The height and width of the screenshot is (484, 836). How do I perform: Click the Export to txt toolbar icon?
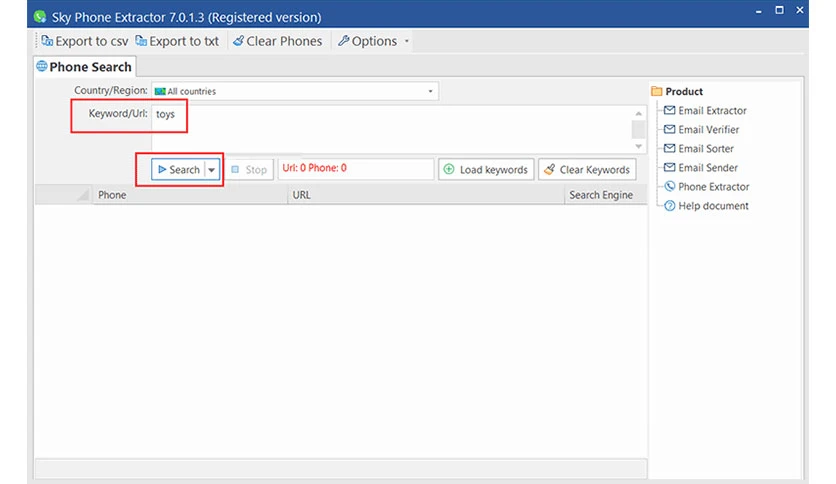[141, 41]
